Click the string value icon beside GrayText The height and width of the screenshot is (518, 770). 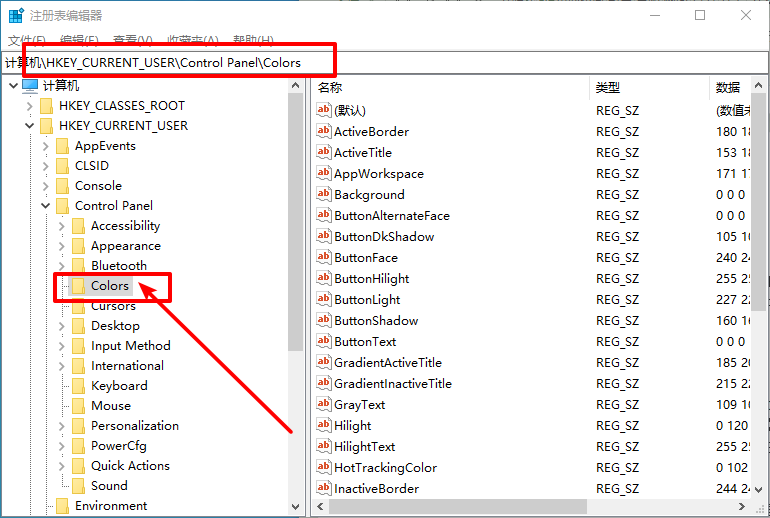point(324,405)
